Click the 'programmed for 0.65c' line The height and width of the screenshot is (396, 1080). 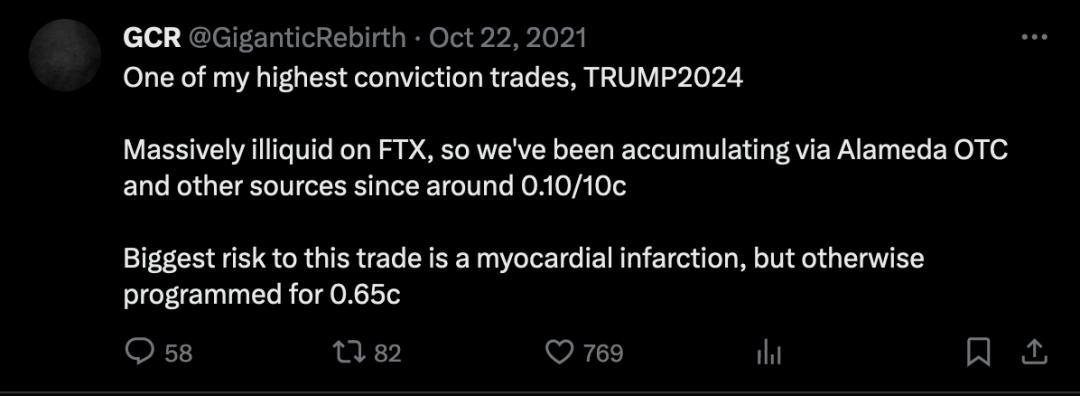[x=262, y=295]
